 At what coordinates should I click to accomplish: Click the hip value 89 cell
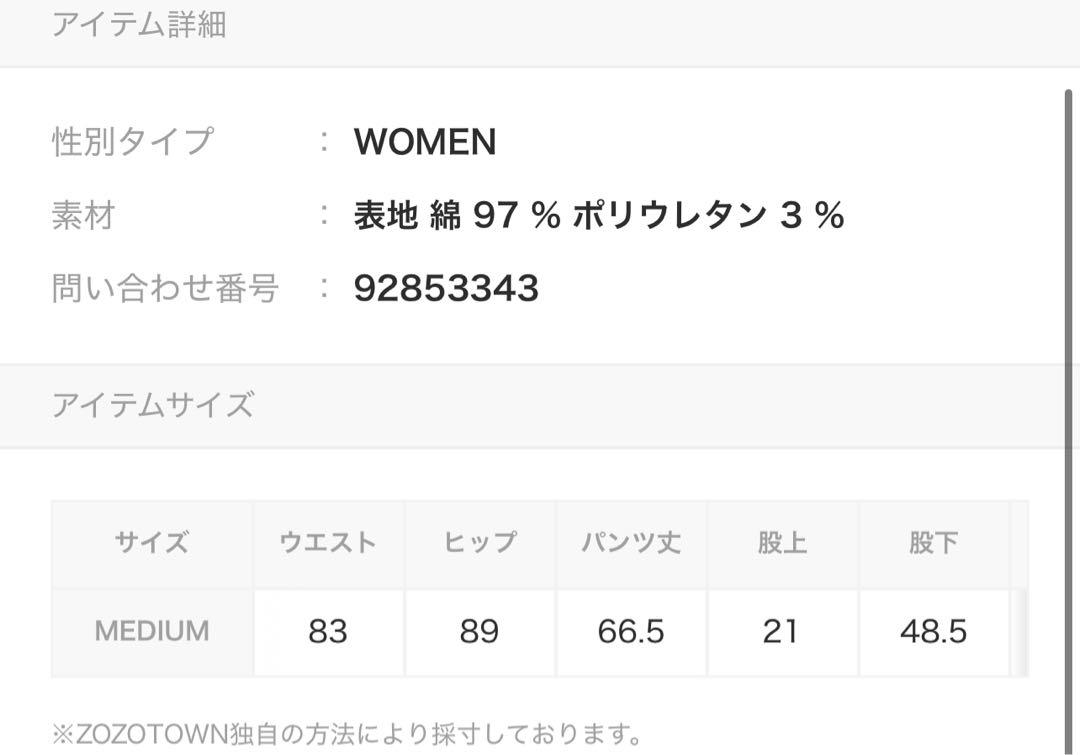480,632
